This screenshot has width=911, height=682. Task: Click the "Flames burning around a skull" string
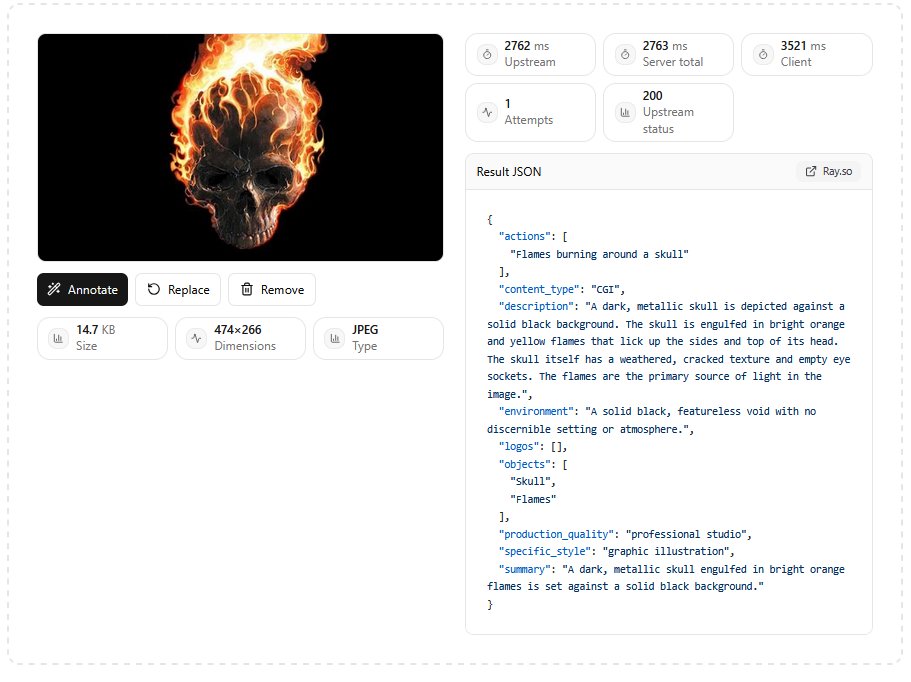(599, 254)
